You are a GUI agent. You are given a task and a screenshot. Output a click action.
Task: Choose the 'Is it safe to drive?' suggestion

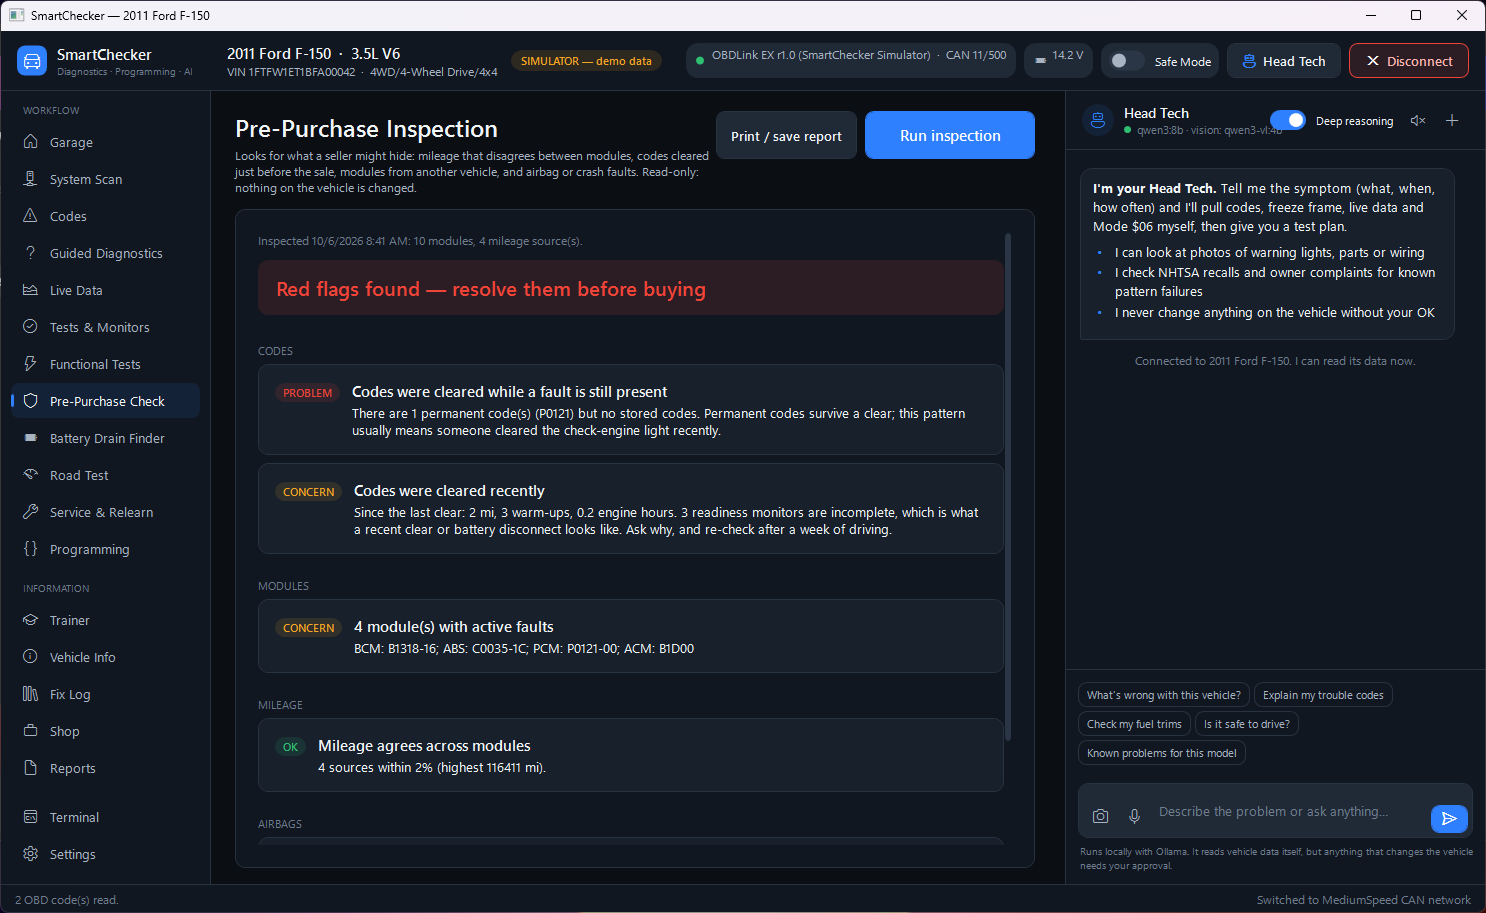coord(1246,724)
